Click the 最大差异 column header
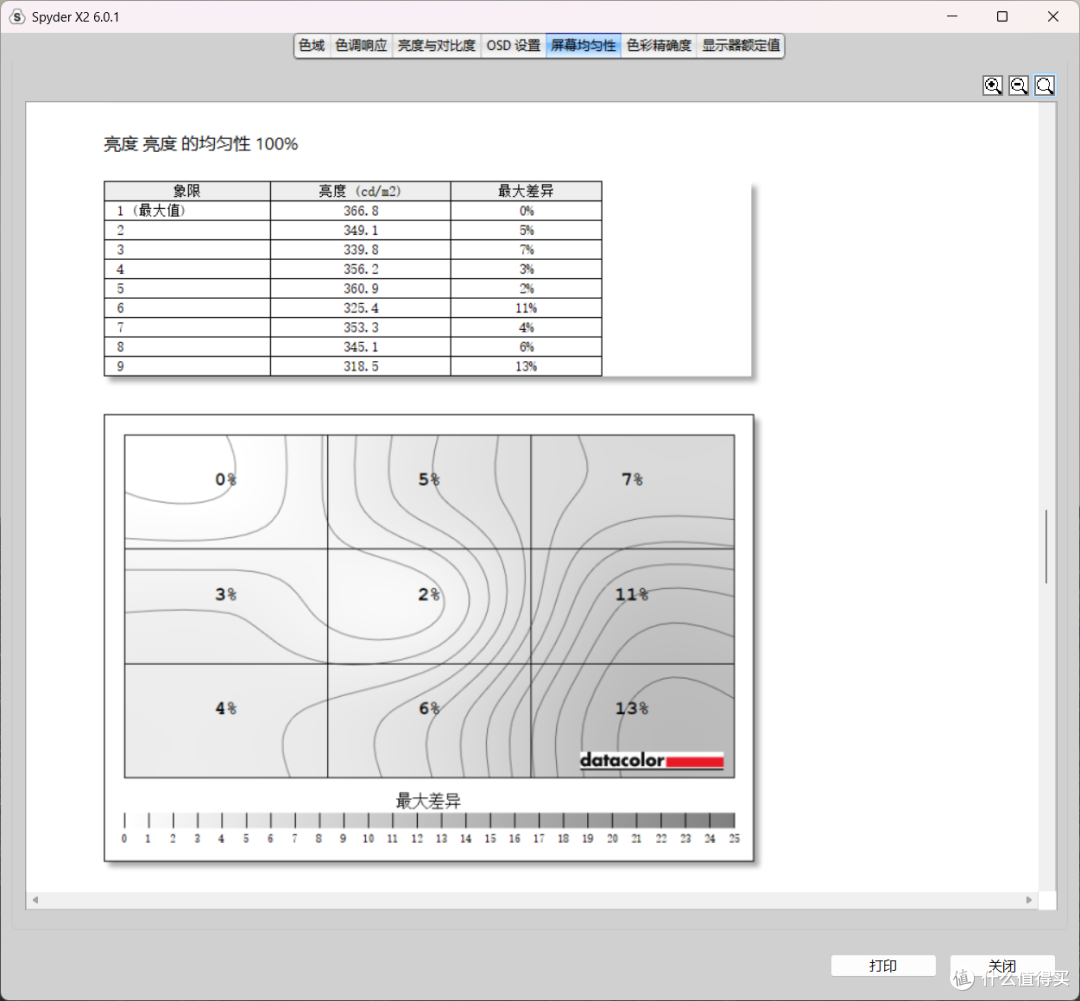Image resolution: width=1080 pixels, height=1001 pixels. click(x=526, y=191)
